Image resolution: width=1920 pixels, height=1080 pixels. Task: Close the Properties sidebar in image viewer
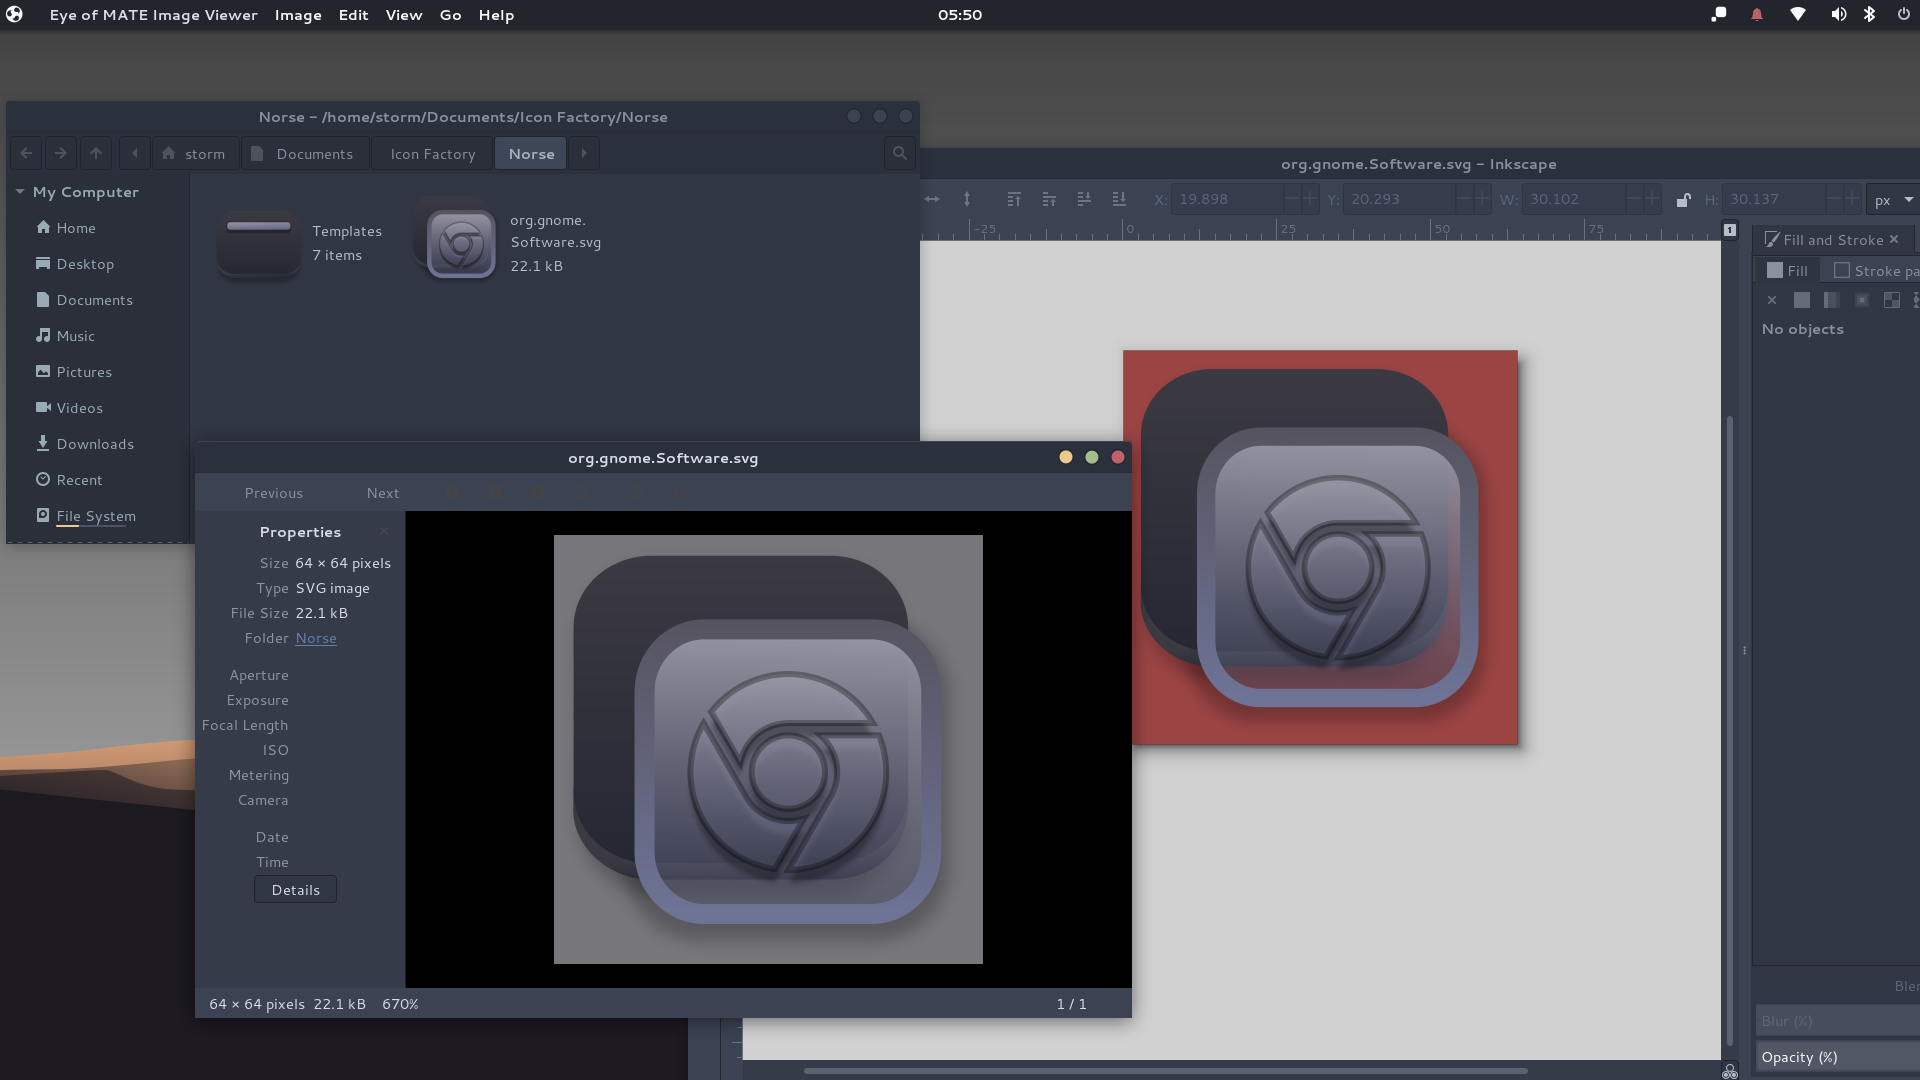(x=384, y=531)
